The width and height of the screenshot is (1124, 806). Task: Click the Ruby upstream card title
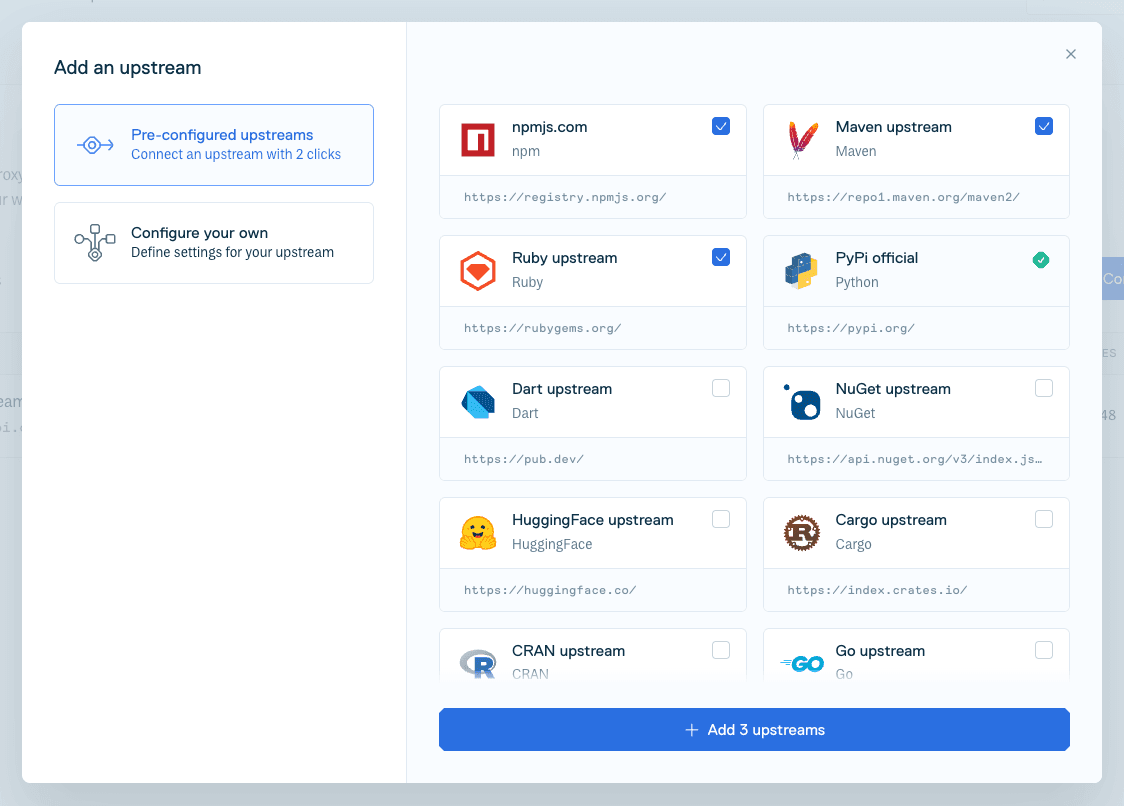click(564, 258)
